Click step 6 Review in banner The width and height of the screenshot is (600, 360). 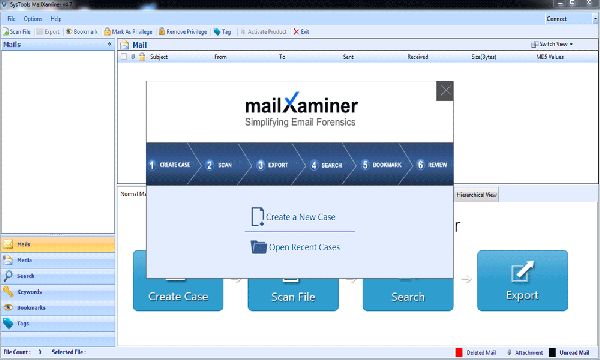tap(432, 165)
